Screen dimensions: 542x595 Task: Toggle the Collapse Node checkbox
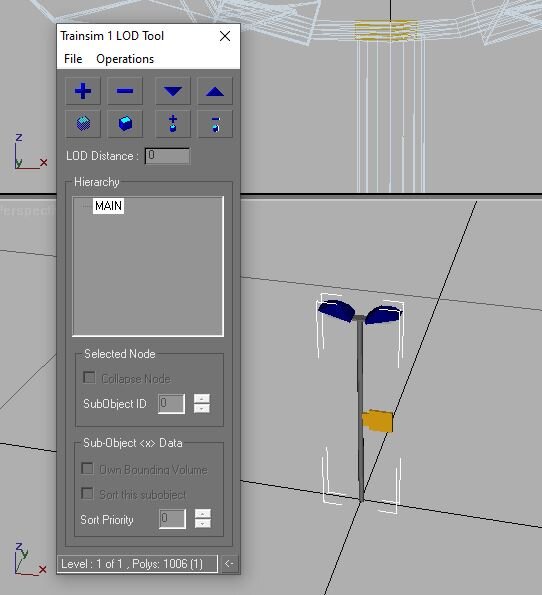pos(89,378)
